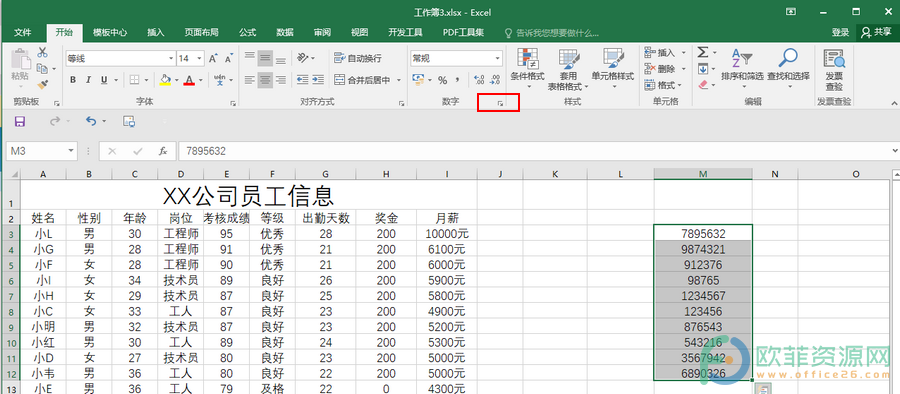Apply cell borders icon
The width and height of the screenshot is (900, 394).
(134, 80)
